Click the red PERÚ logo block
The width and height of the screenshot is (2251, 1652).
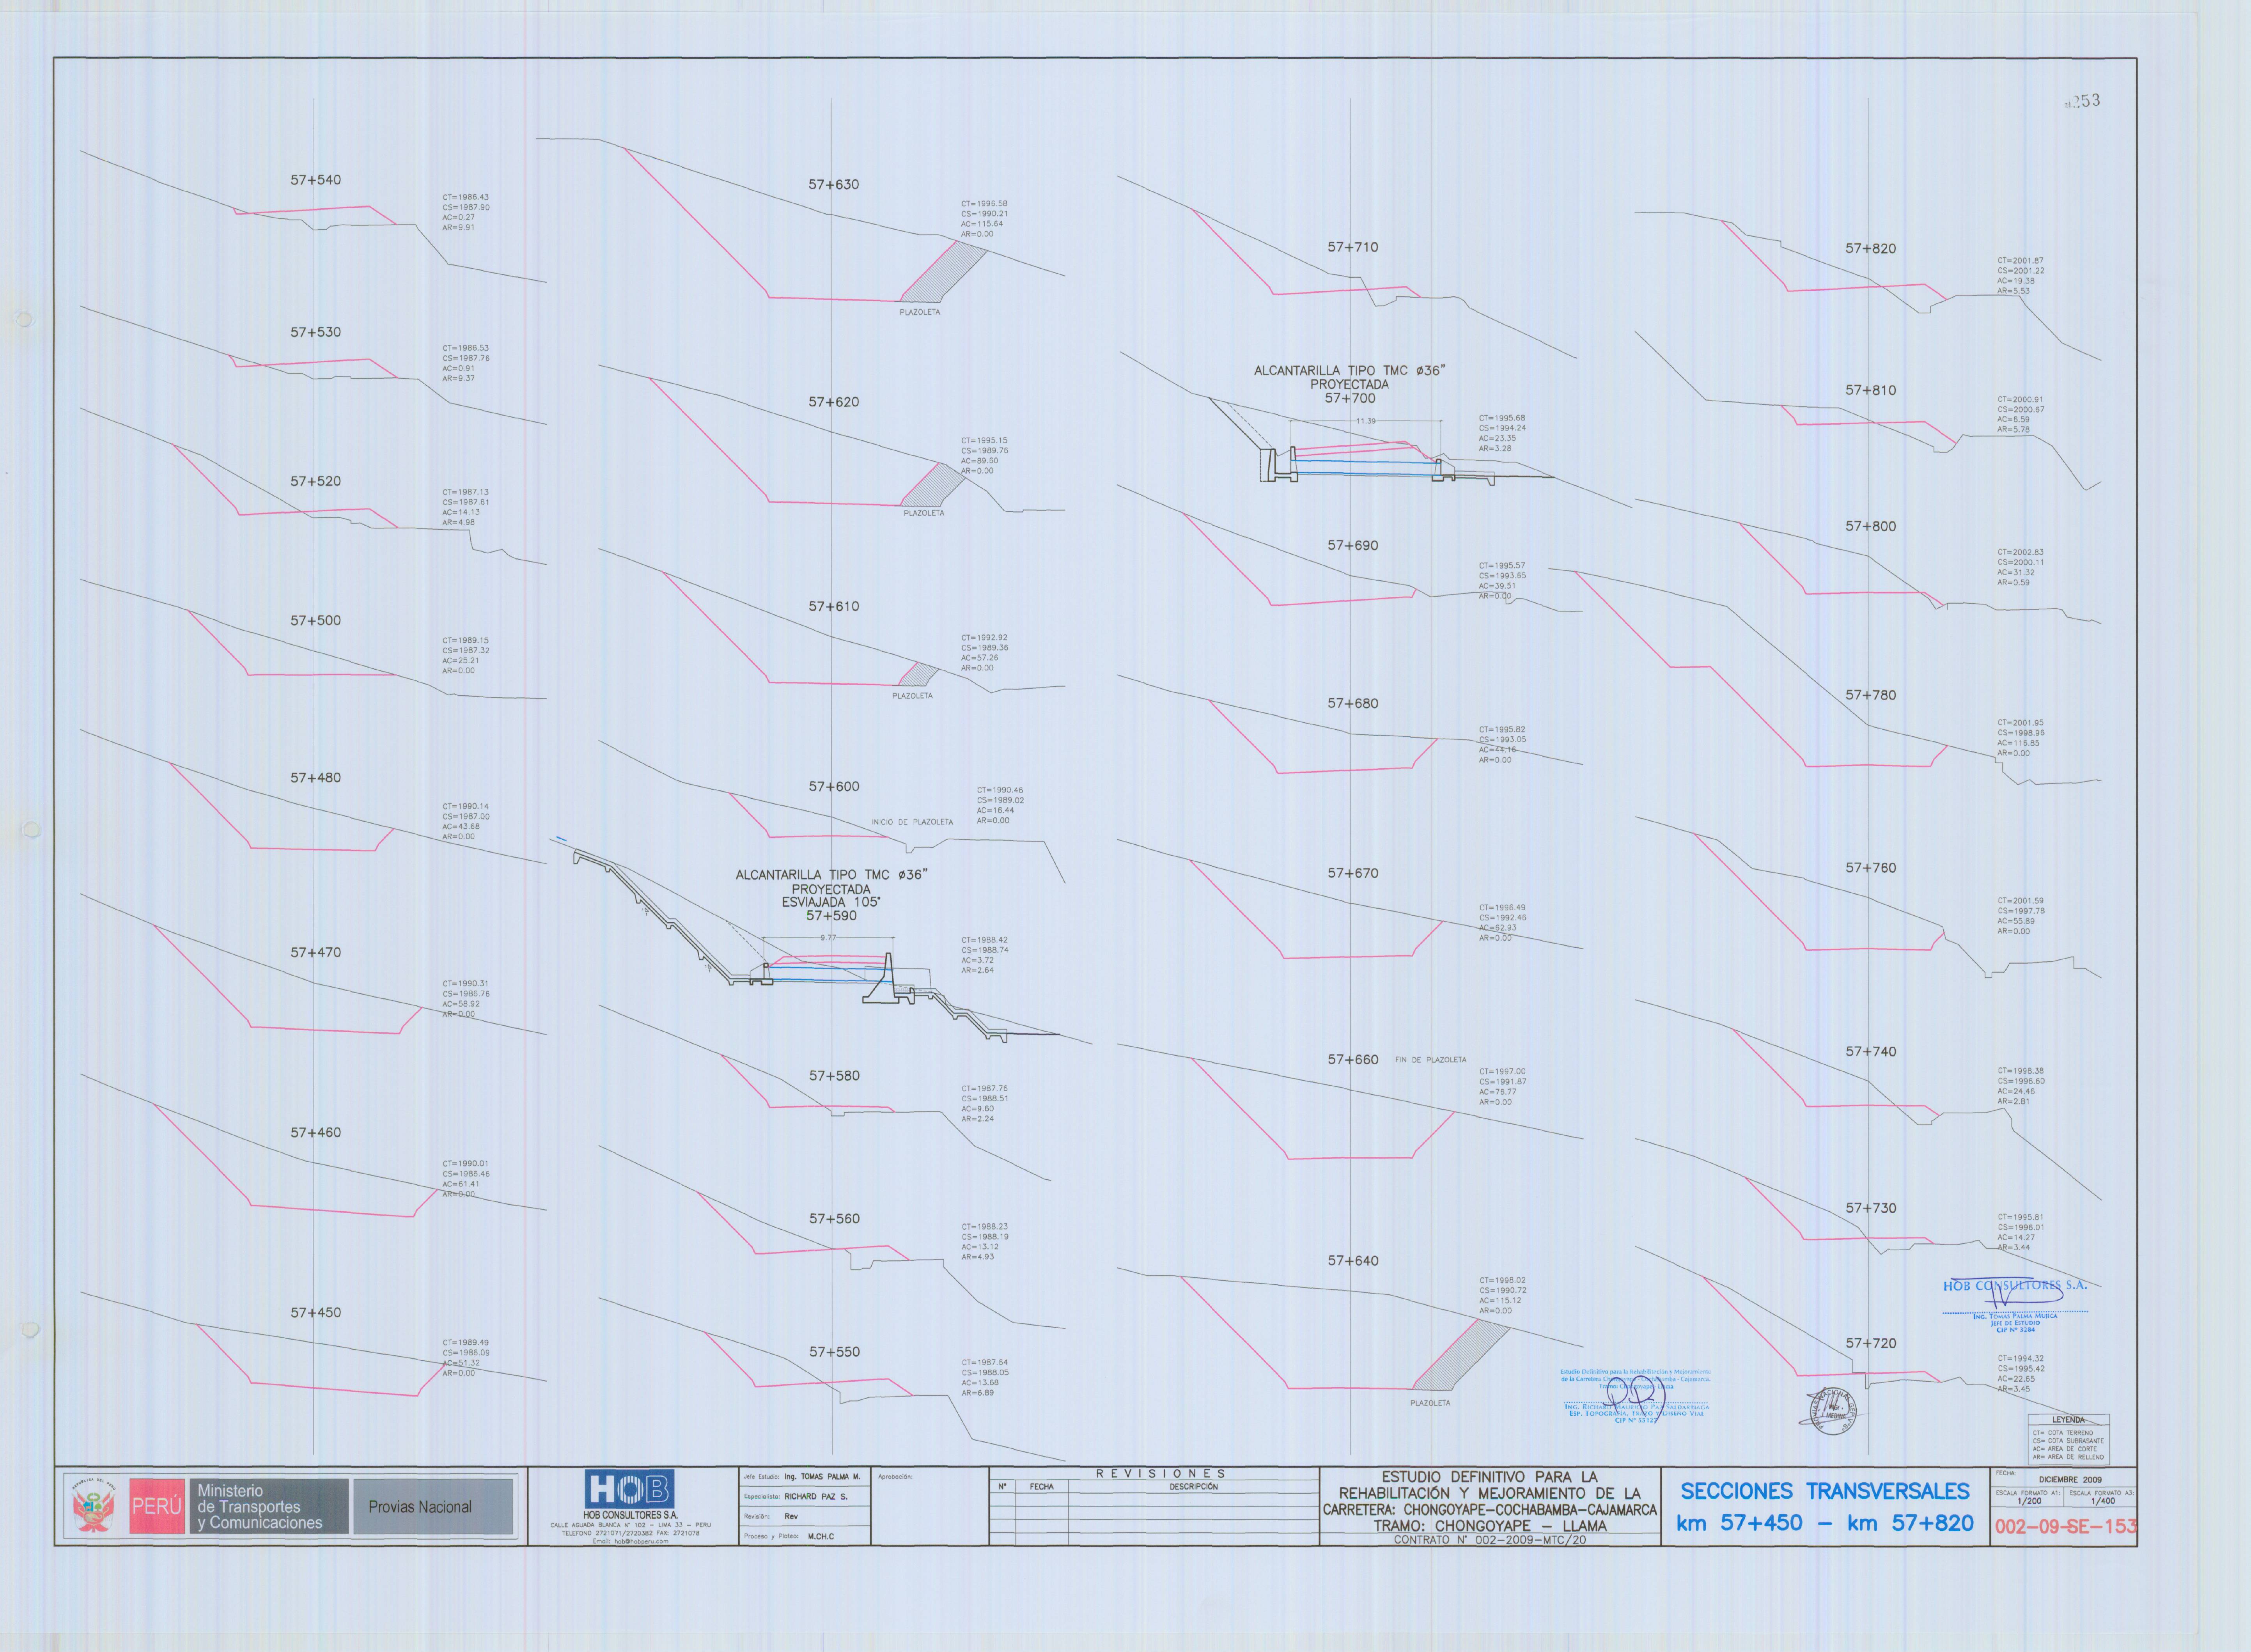pyautogui.click(x=157, y=1506)
